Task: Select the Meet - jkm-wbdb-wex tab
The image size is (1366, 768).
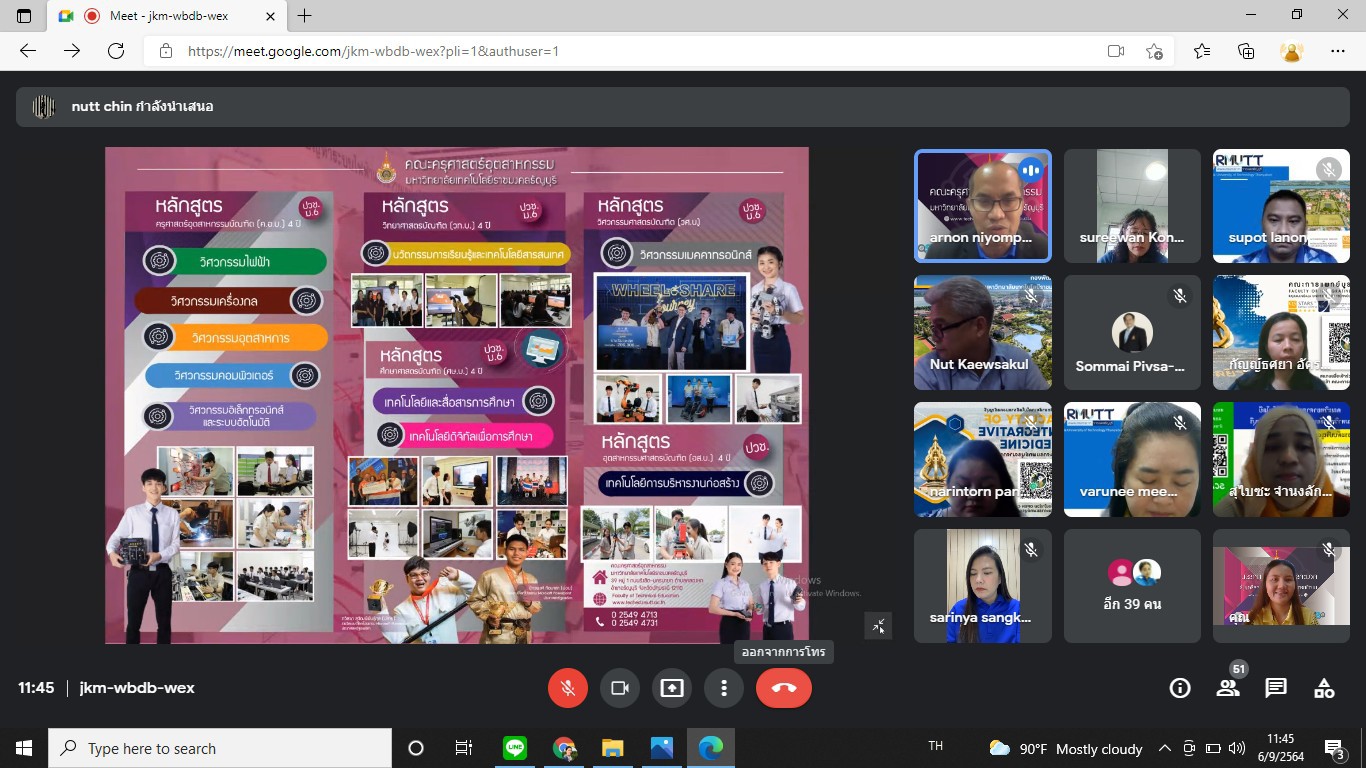Action: 168,16
